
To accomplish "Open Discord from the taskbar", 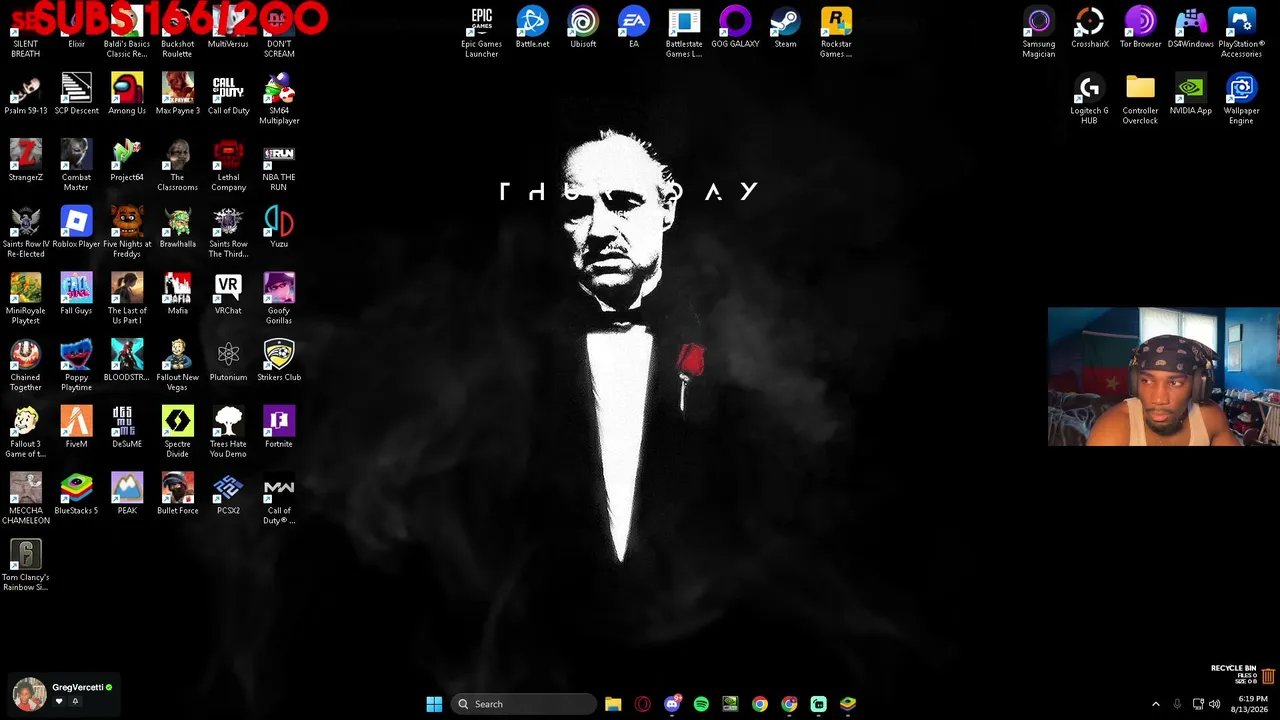I will point(672,704).
